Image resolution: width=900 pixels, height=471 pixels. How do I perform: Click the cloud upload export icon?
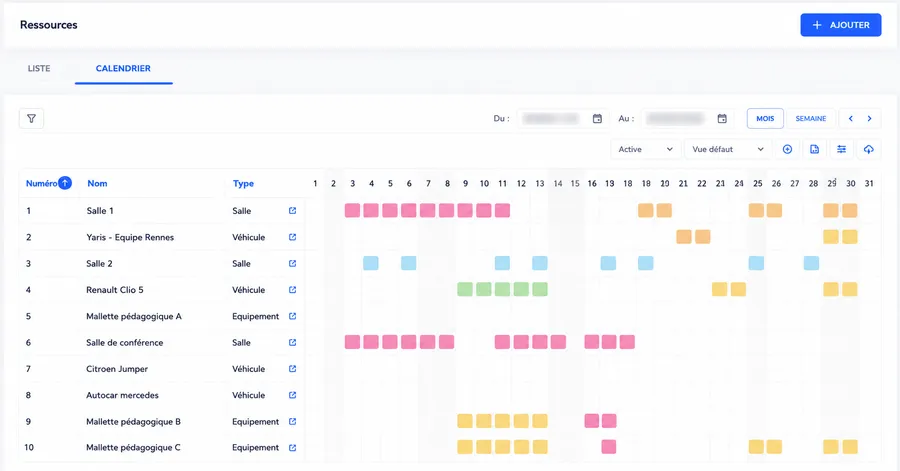(868, 149)
